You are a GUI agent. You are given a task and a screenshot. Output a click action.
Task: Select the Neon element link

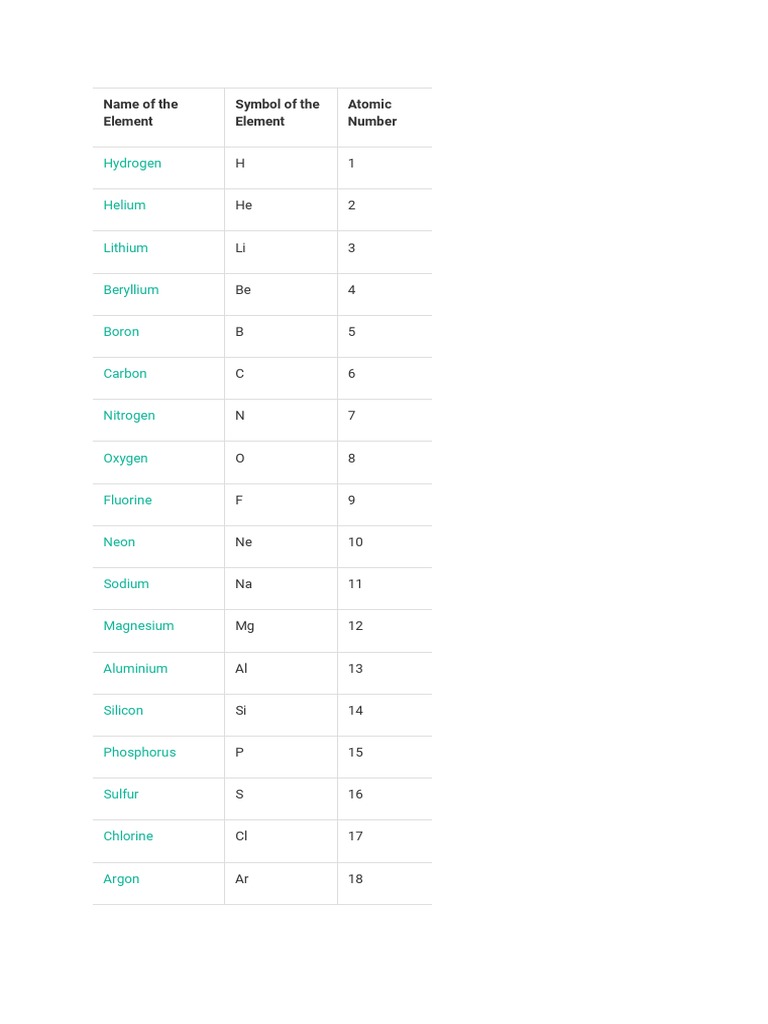click(119, 542)
